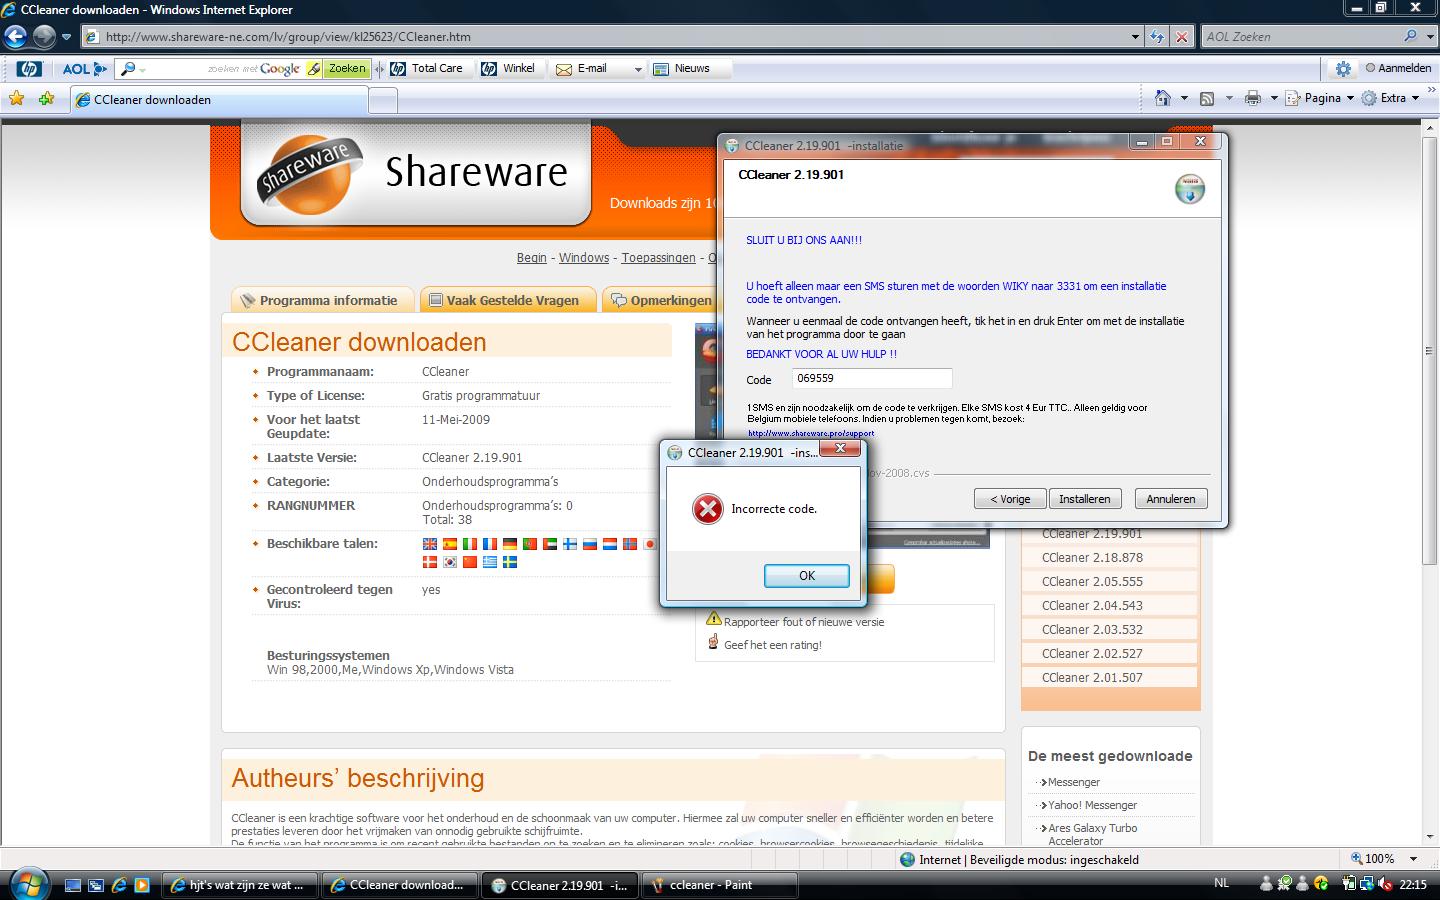
Task: Click the Shareware site logo
Action: click(415, 174)
